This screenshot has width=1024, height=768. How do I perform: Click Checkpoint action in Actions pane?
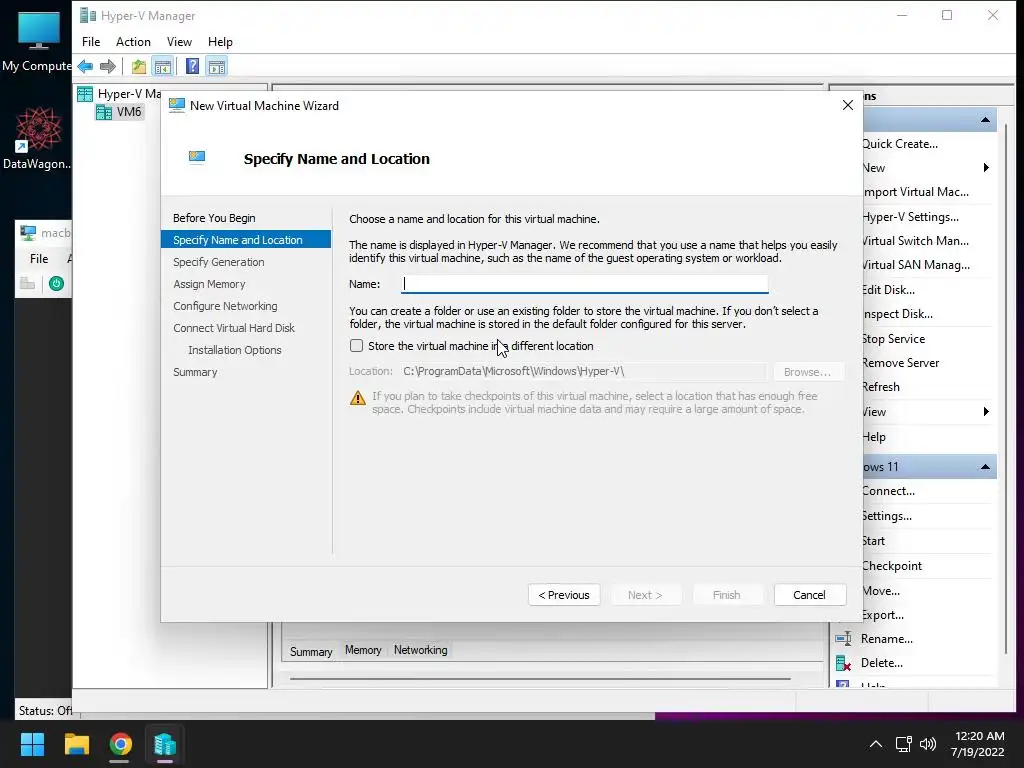point(892,566)
